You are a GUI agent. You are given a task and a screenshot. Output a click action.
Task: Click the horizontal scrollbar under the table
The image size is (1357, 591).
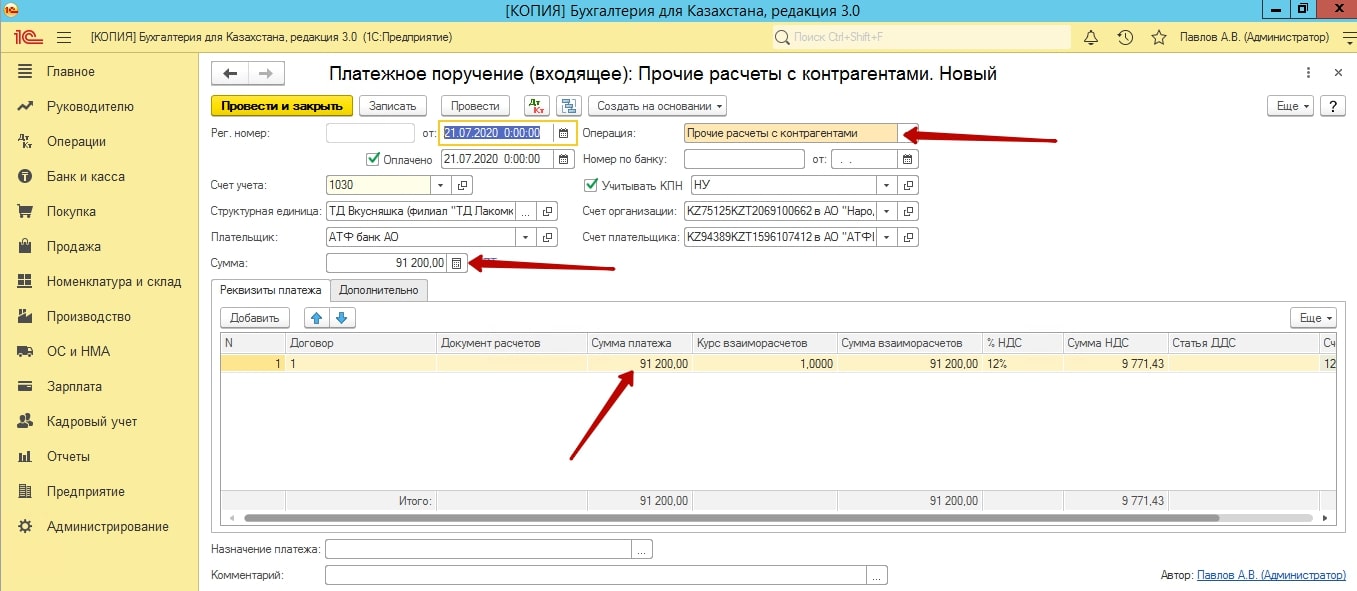click(x=730, y=519)
